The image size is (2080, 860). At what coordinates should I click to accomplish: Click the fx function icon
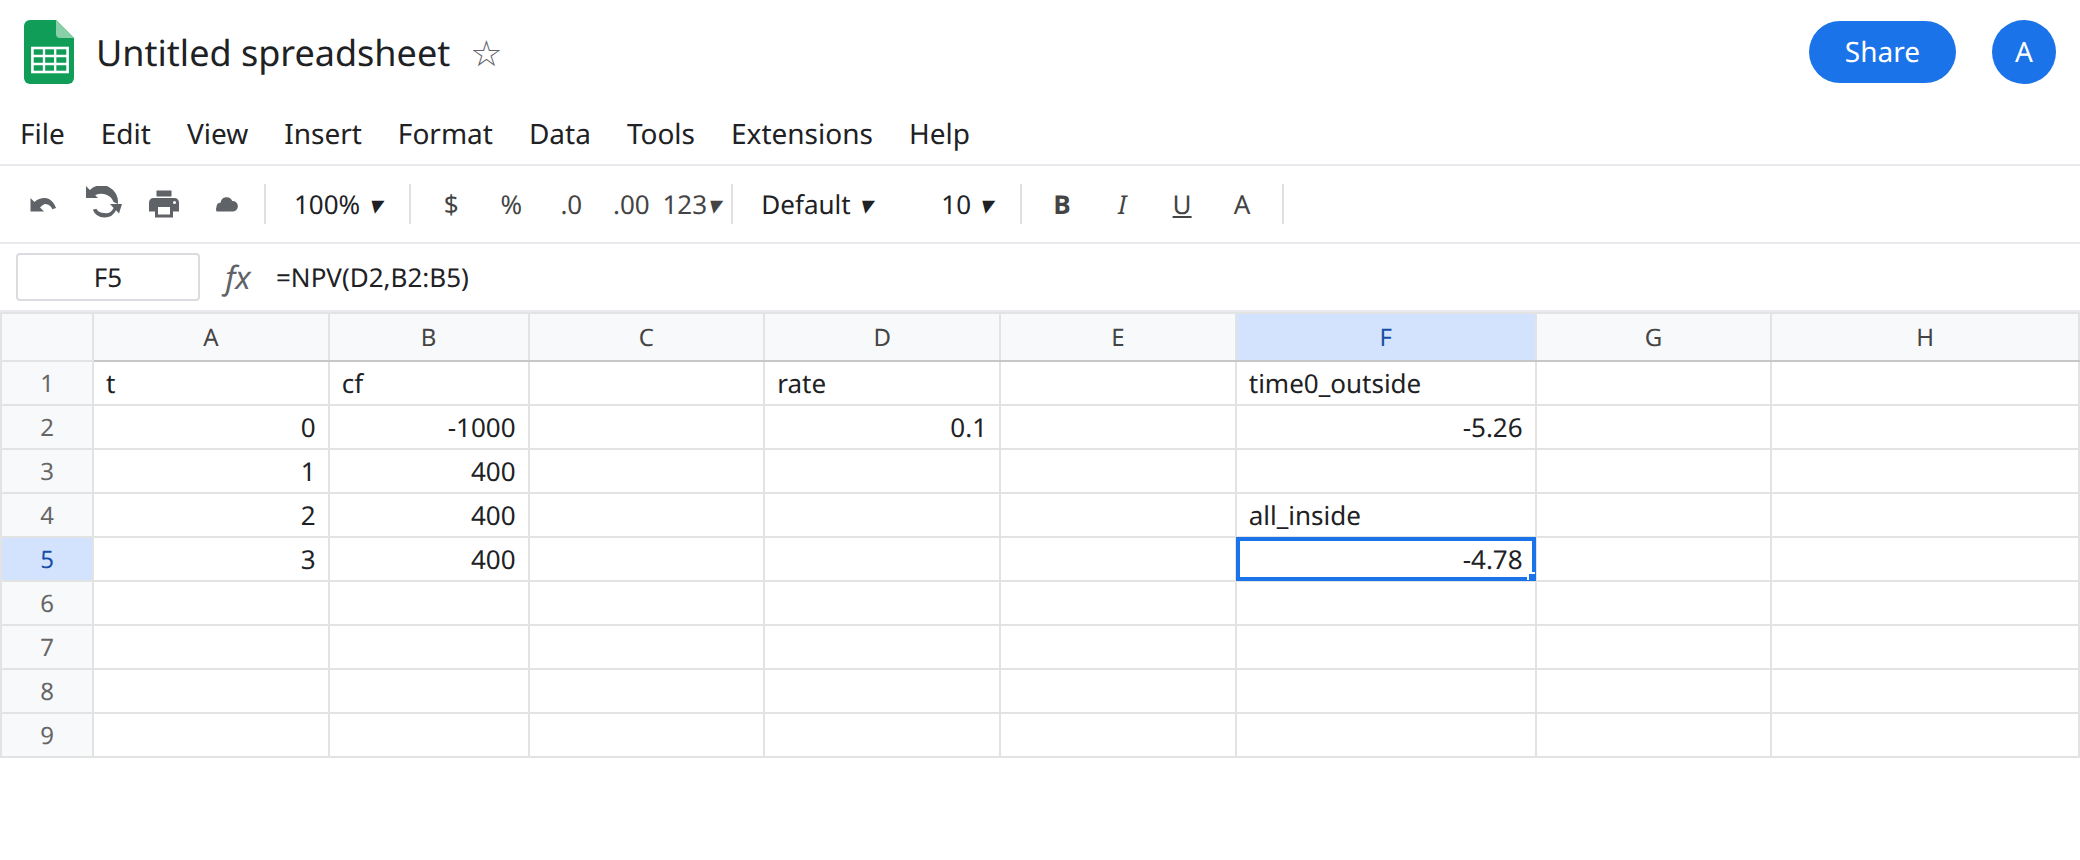[237, 278]
